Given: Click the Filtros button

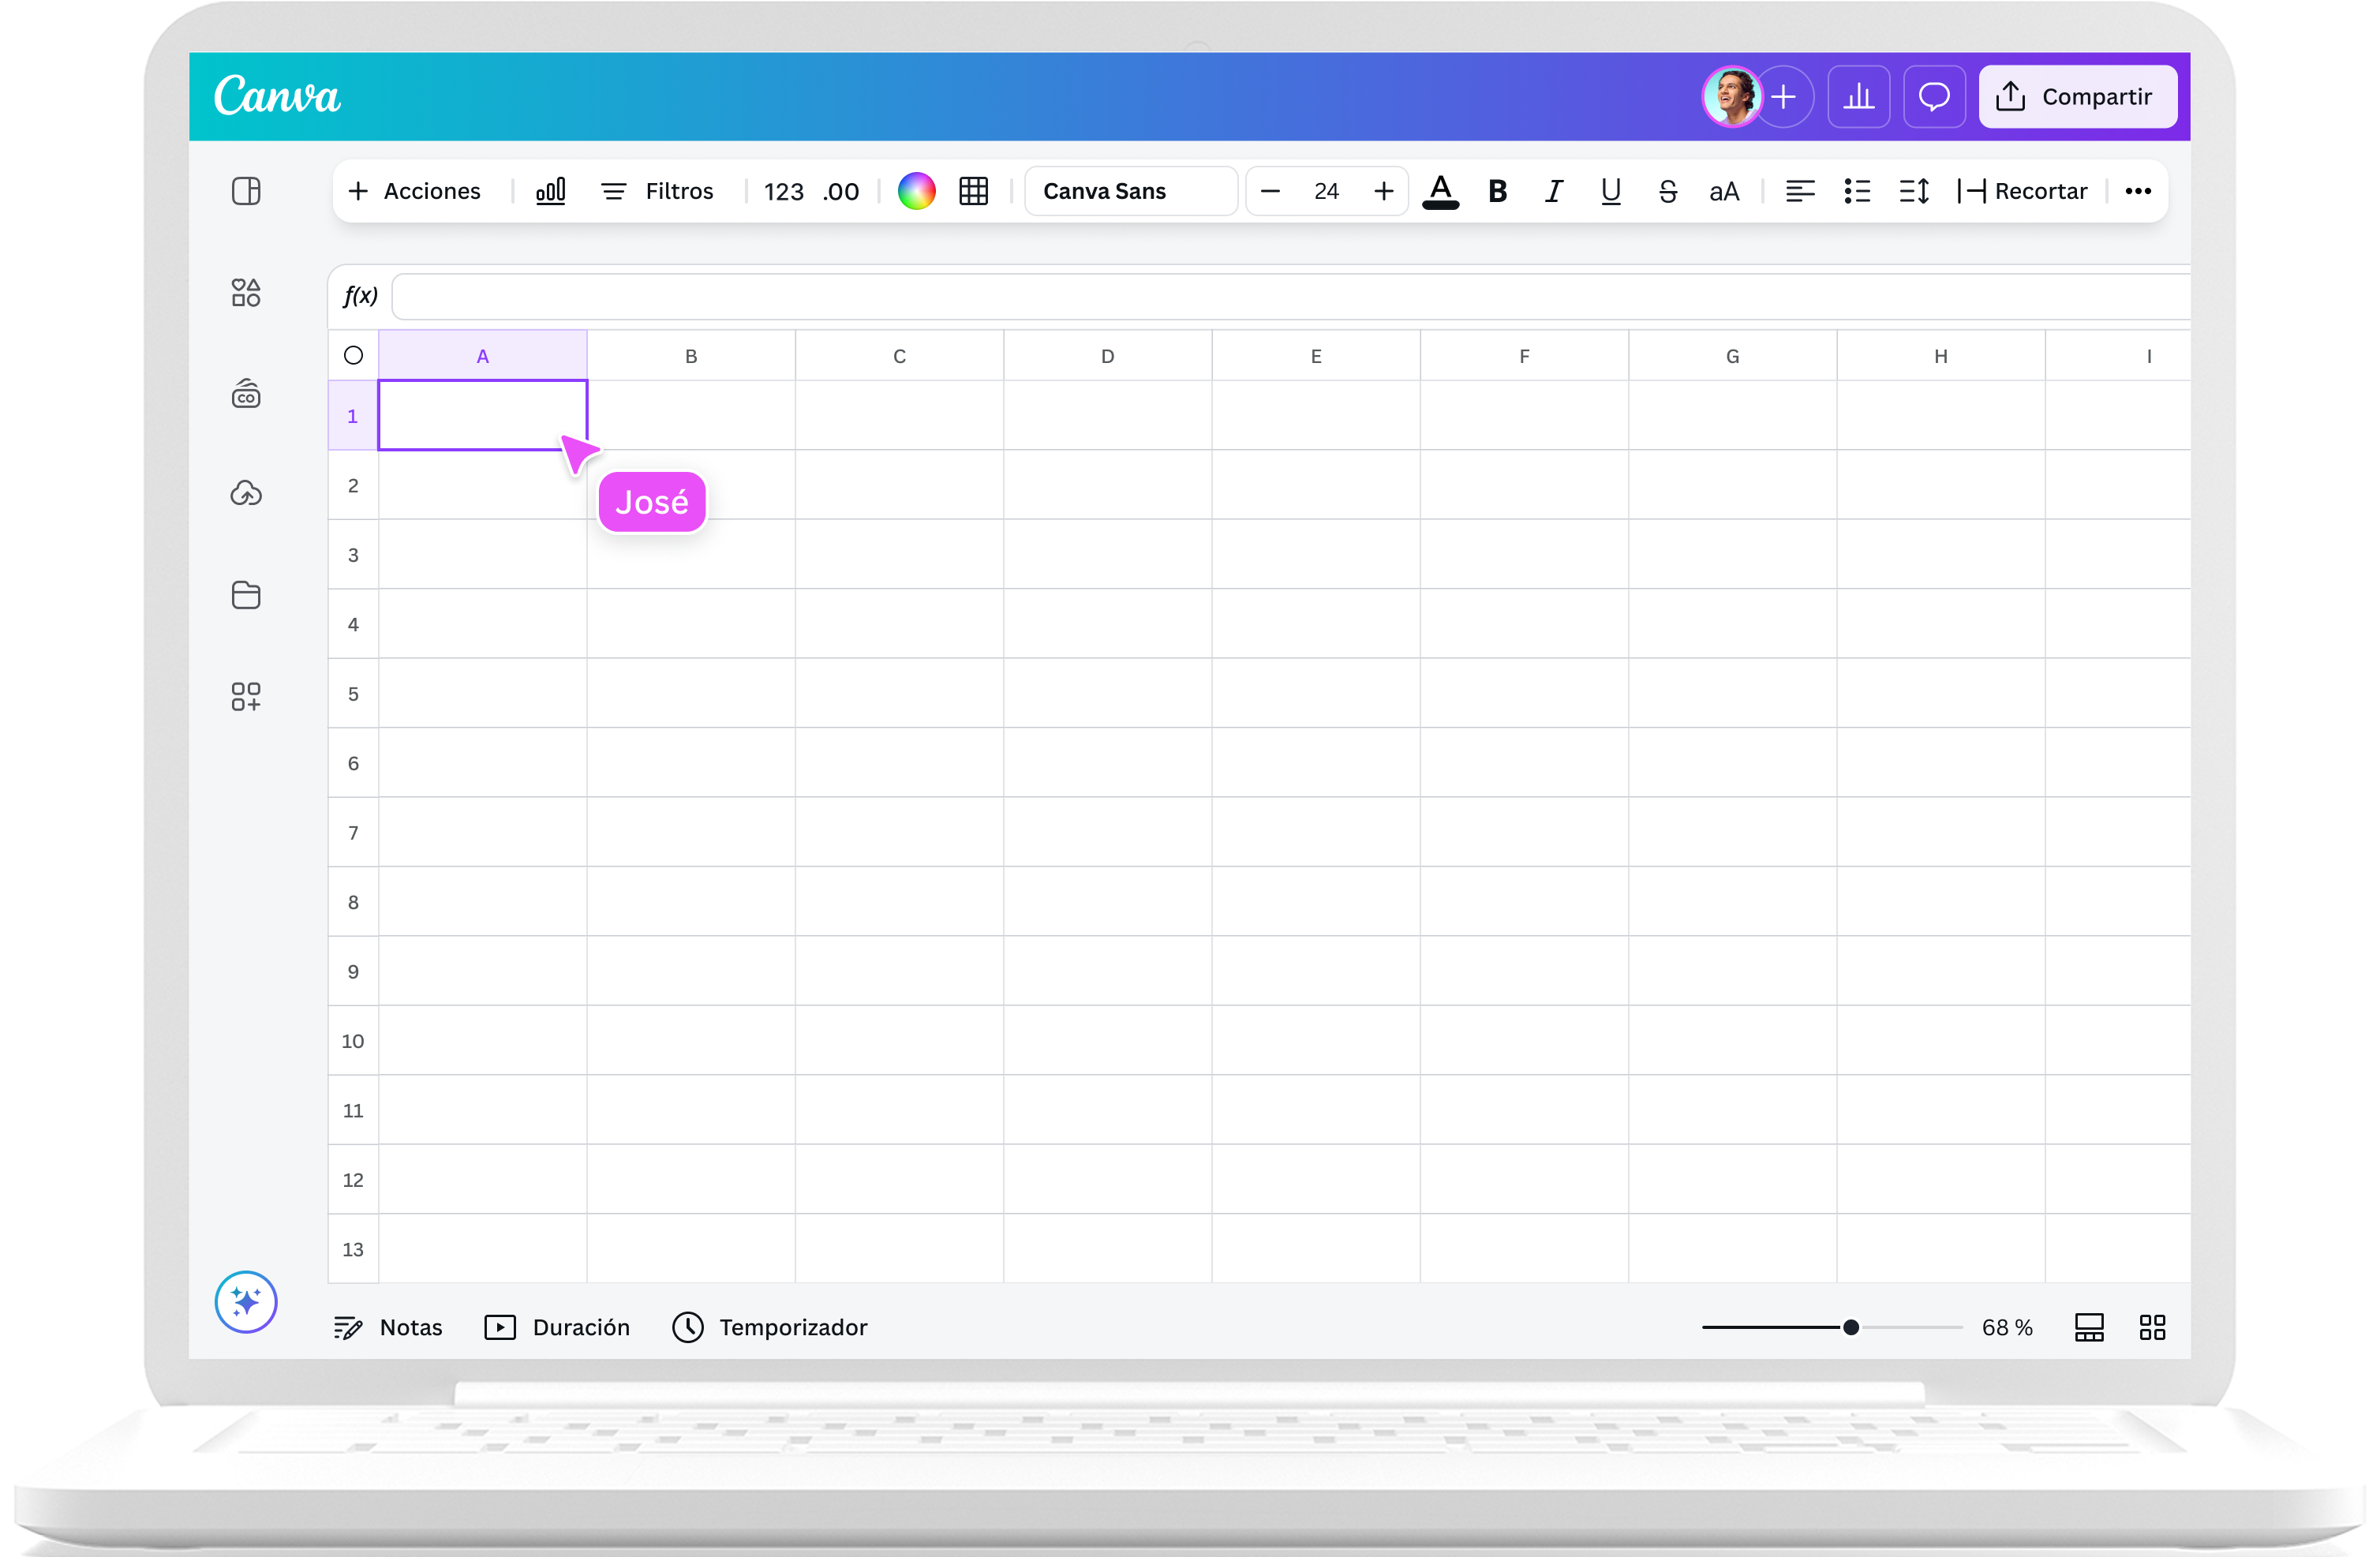Looking at the screenshot, I should point(658,191).
